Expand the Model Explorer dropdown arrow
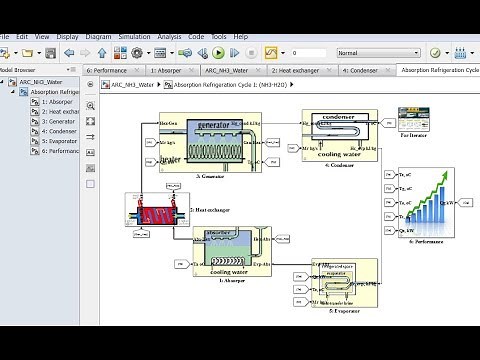This screenshot has height=360, width=480. coord(172,53)
